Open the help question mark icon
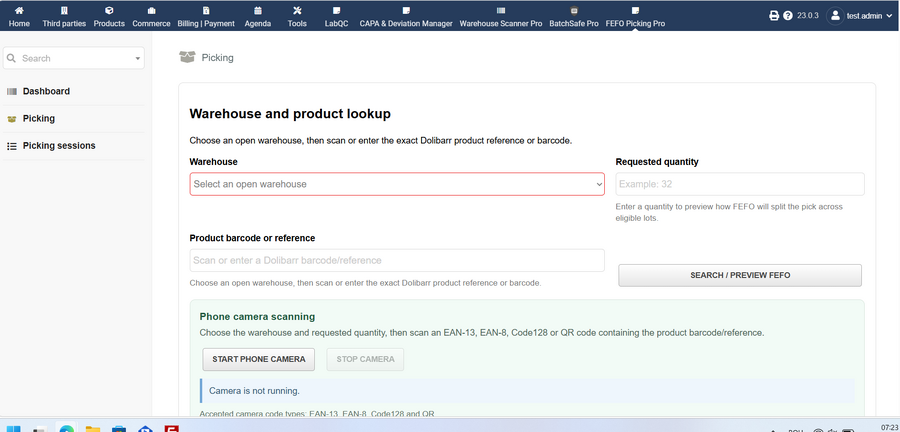 (788, 15)
